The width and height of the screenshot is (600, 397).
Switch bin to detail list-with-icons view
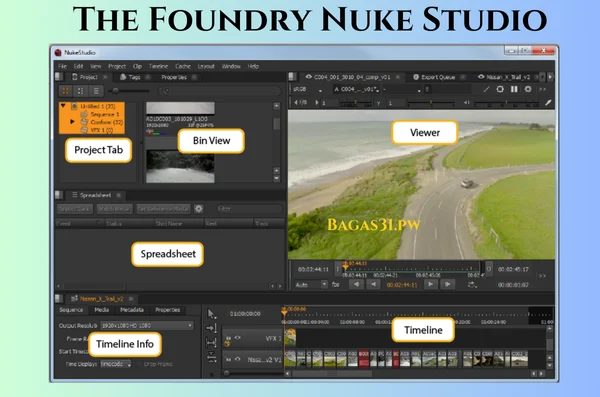point(81,91)
